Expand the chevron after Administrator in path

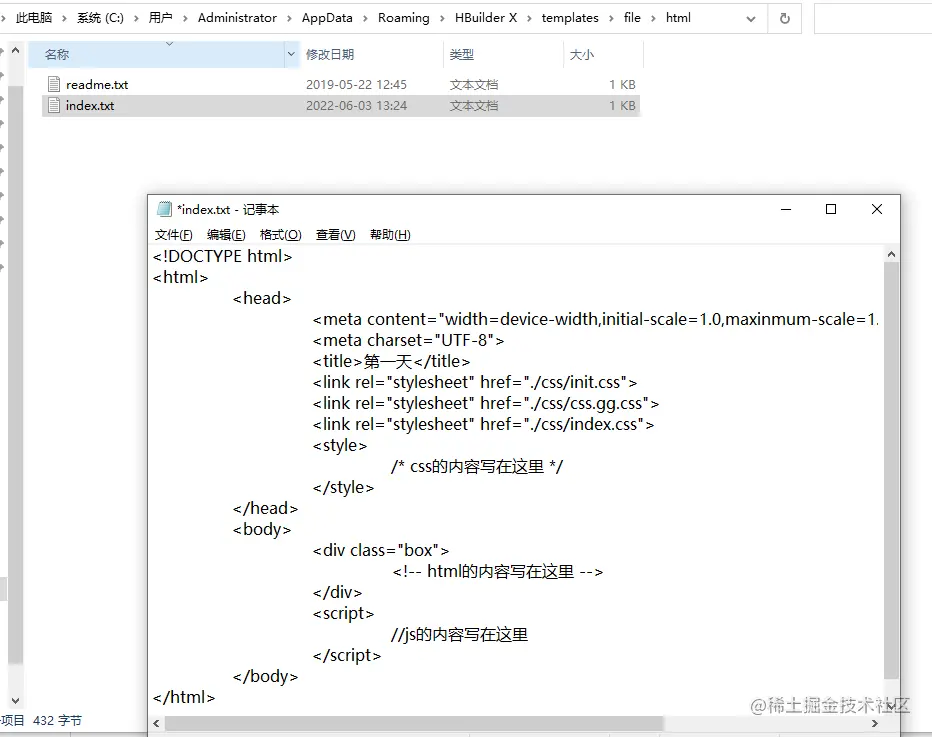(x=289, y=18)
